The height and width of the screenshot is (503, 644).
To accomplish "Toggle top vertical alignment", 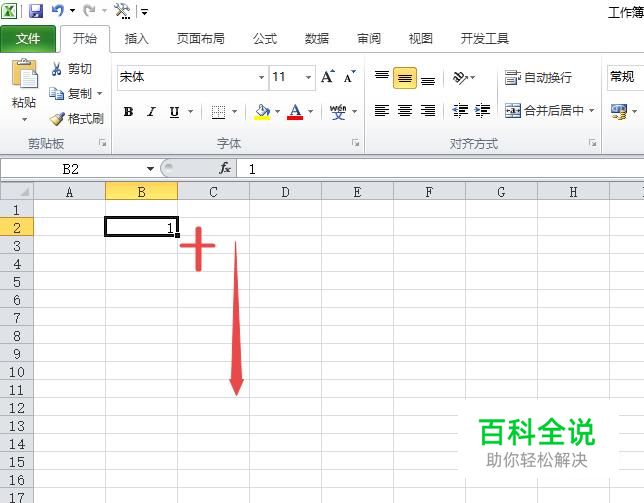I will click(x=382, y=77).
